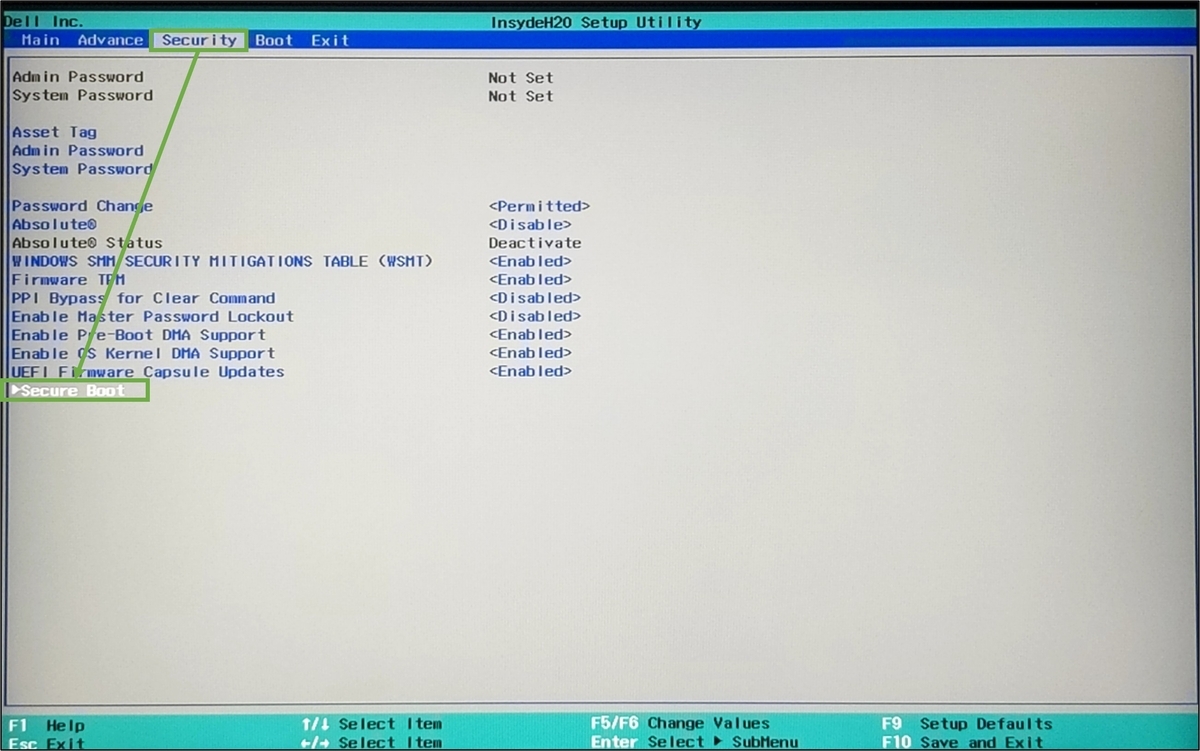1200x751 pixels.
Task: Toggle WSMT Enabled value
Action: click(530, 261)
